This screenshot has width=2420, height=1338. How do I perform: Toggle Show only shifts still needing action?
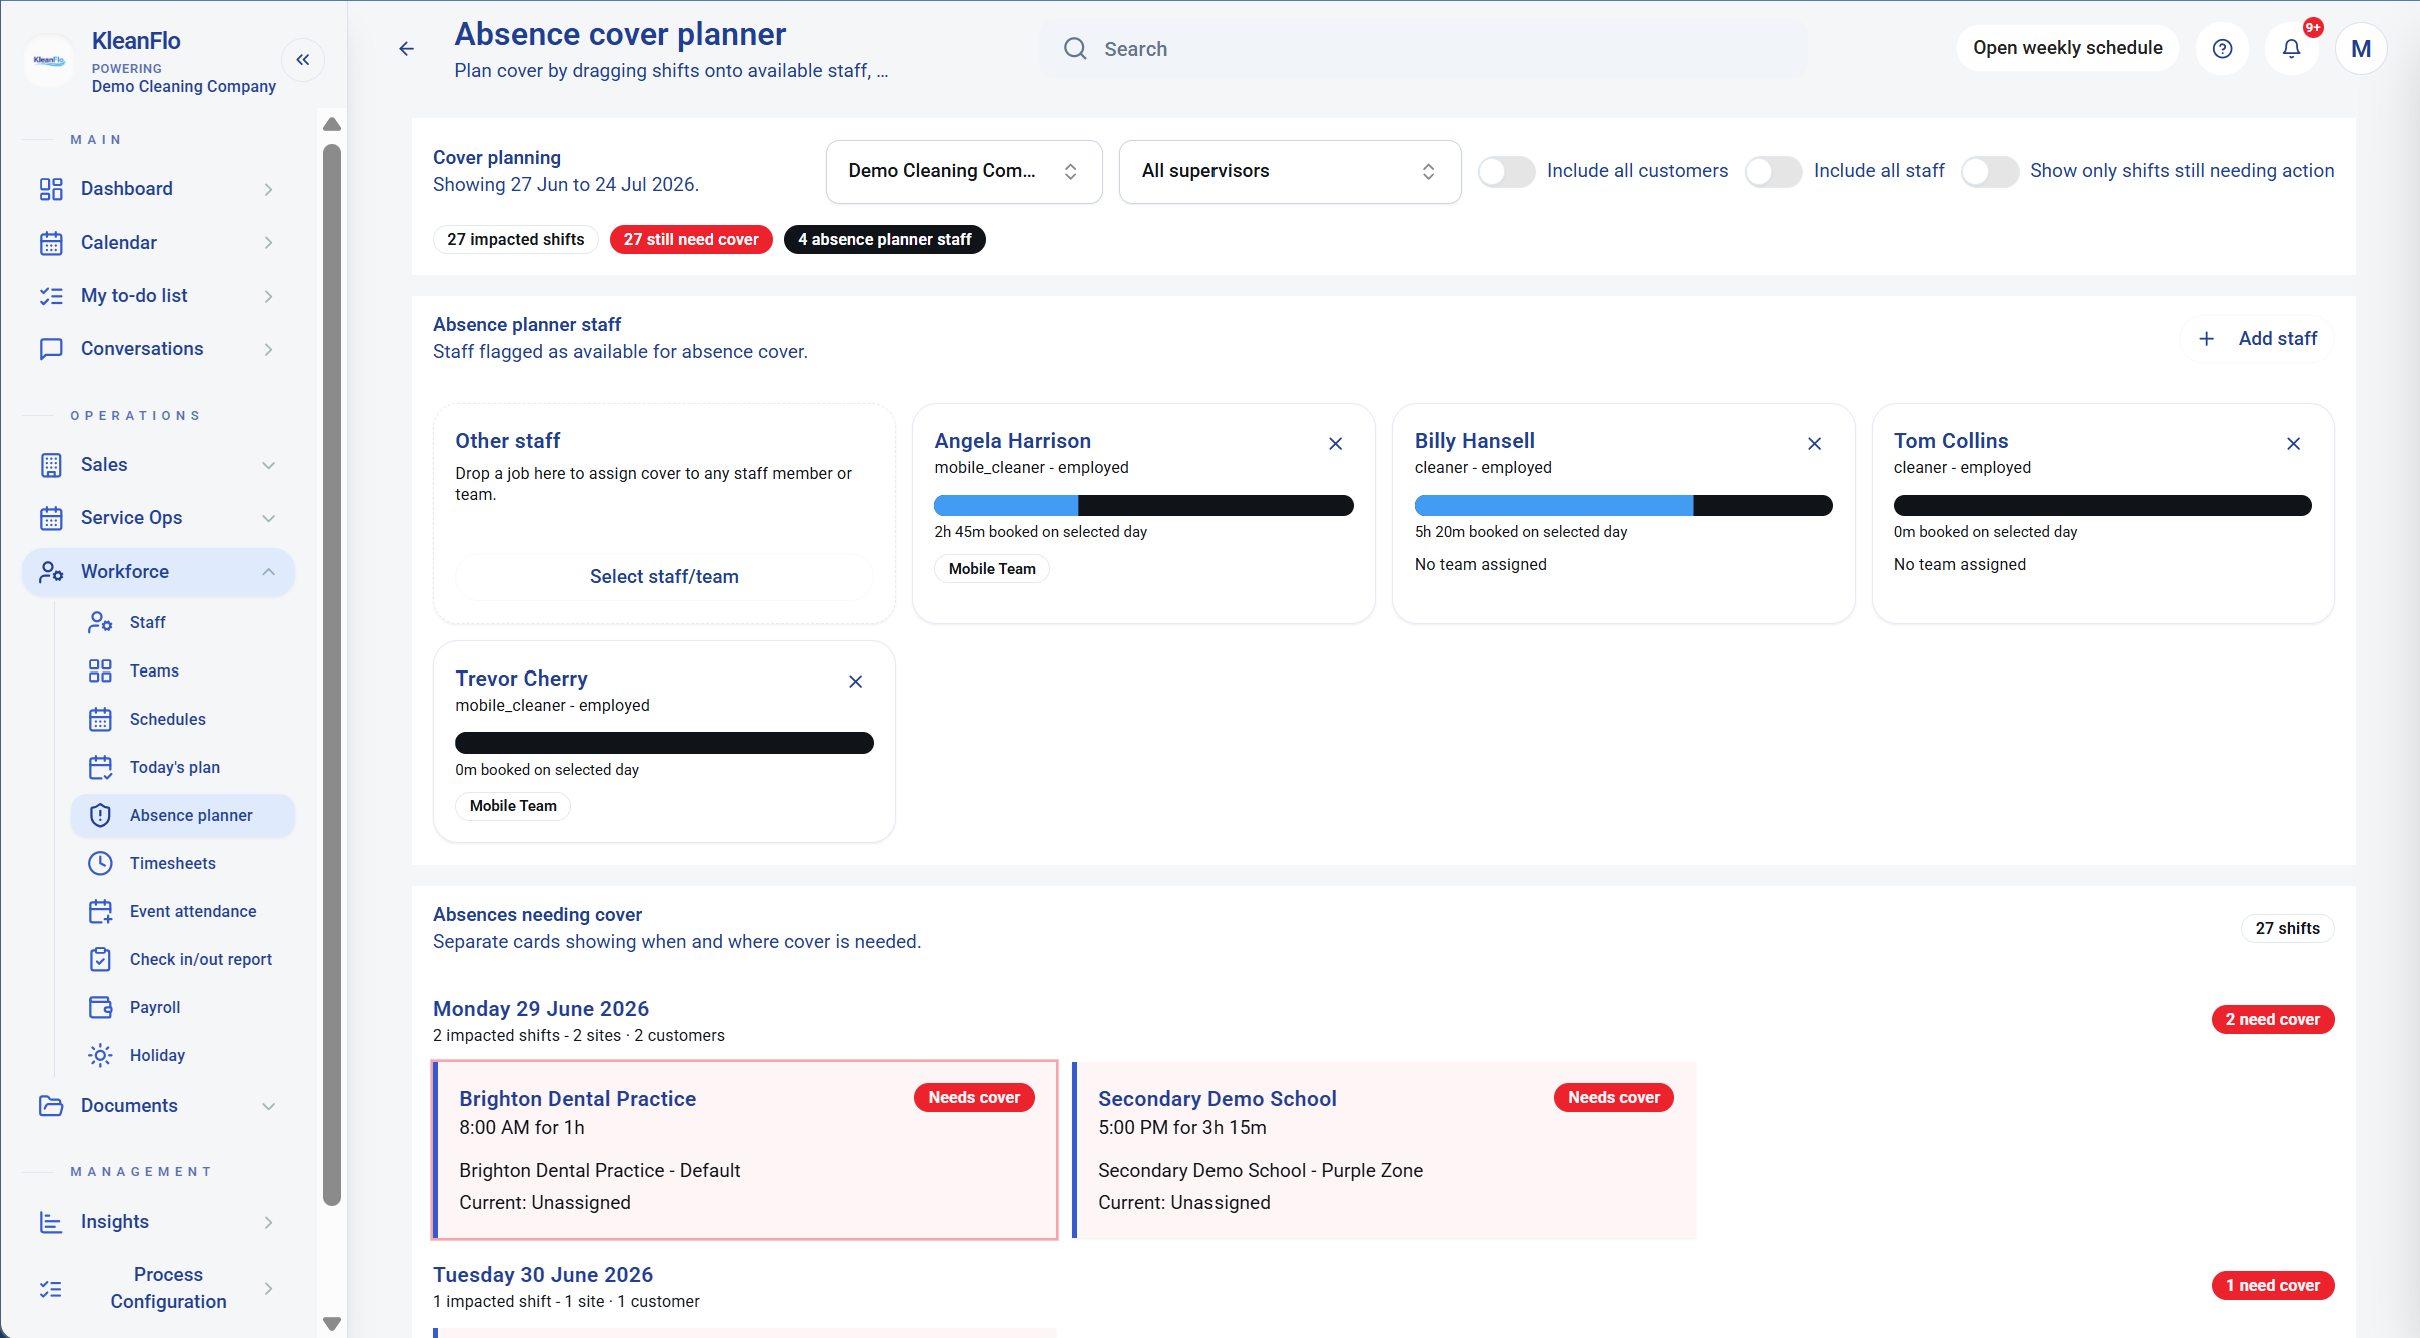coord(1989,171)
